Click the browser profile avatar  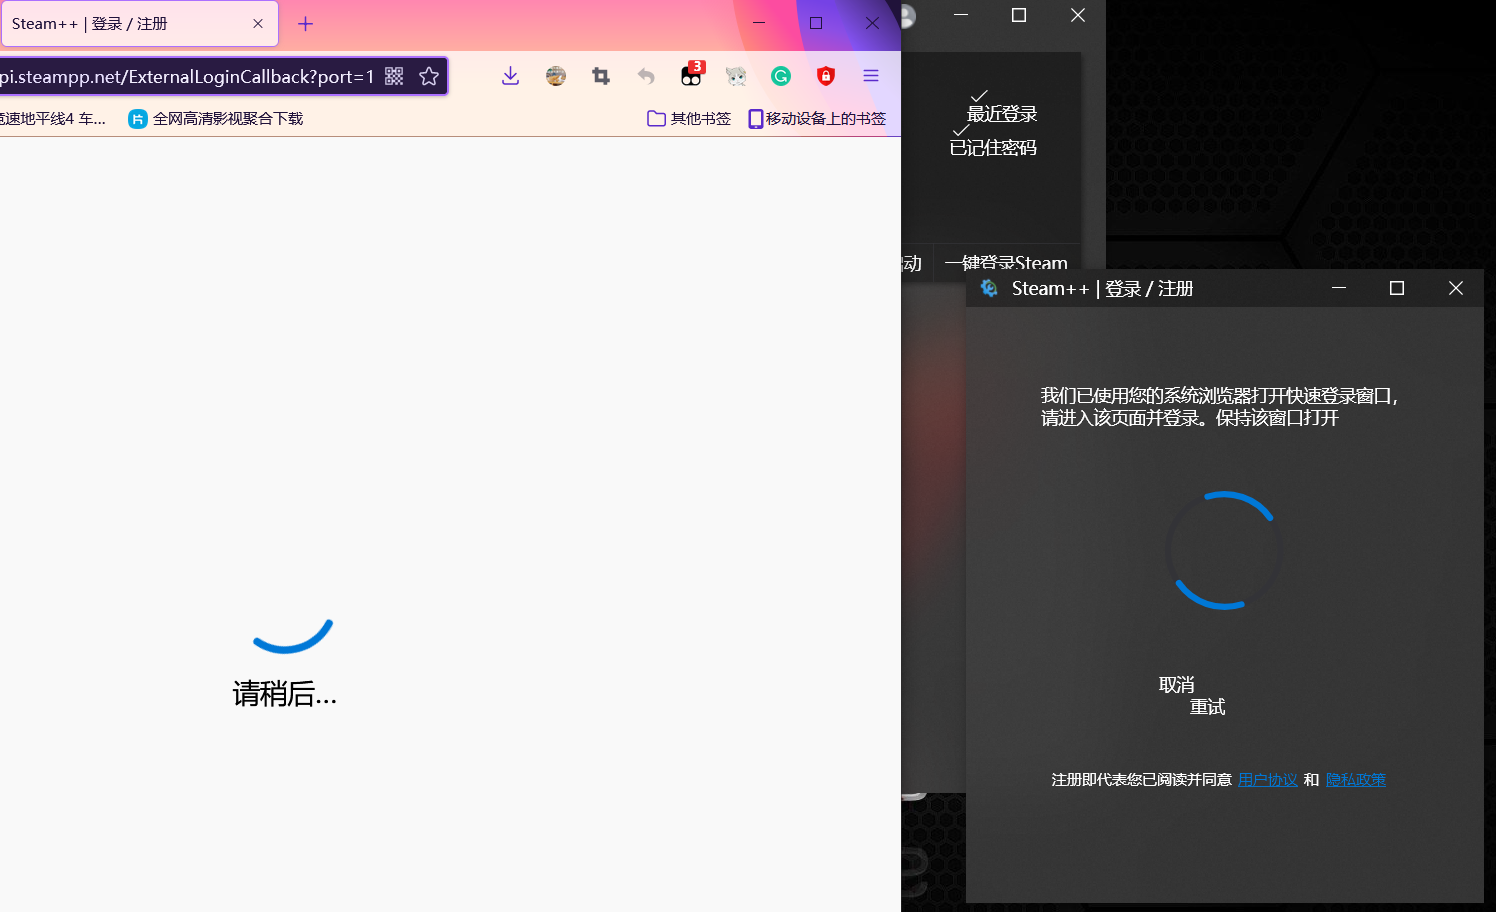(555, 75)
